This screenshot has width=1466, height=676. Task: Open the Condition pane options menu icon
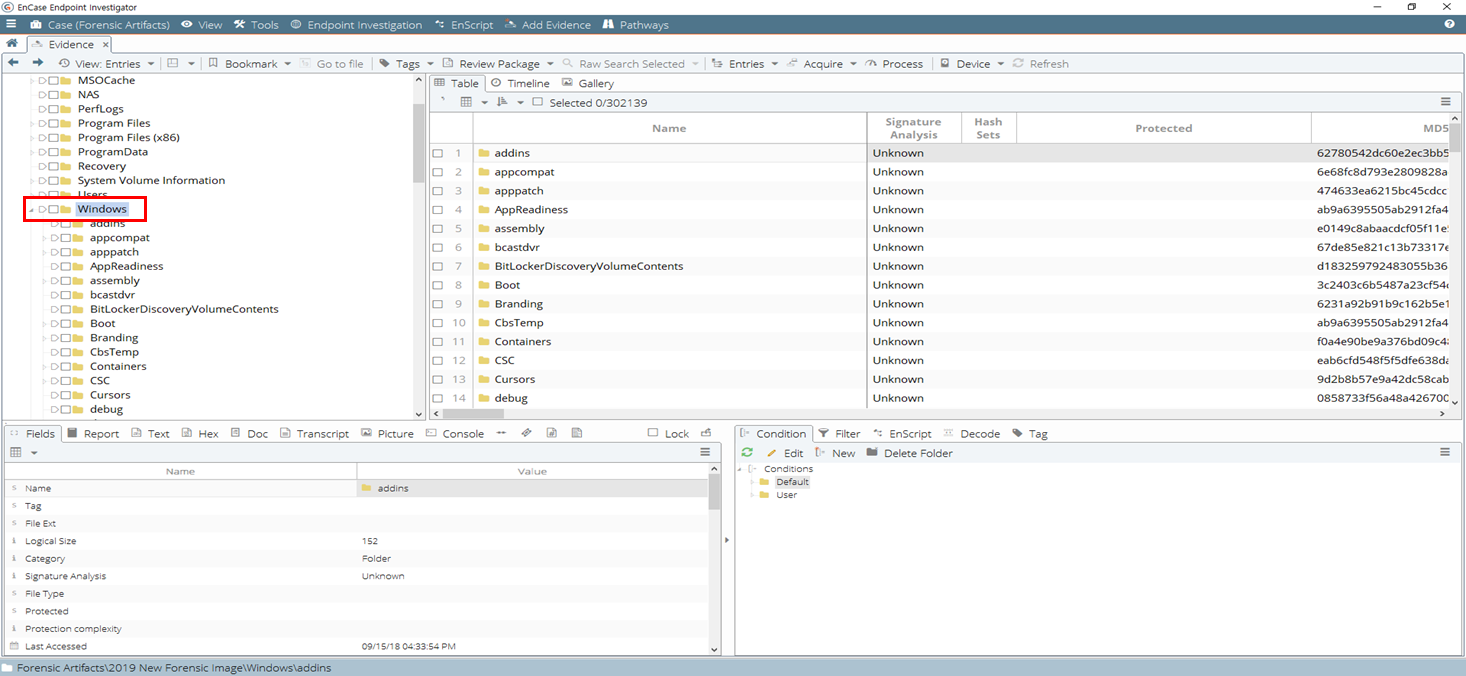tap(1445, 453)
